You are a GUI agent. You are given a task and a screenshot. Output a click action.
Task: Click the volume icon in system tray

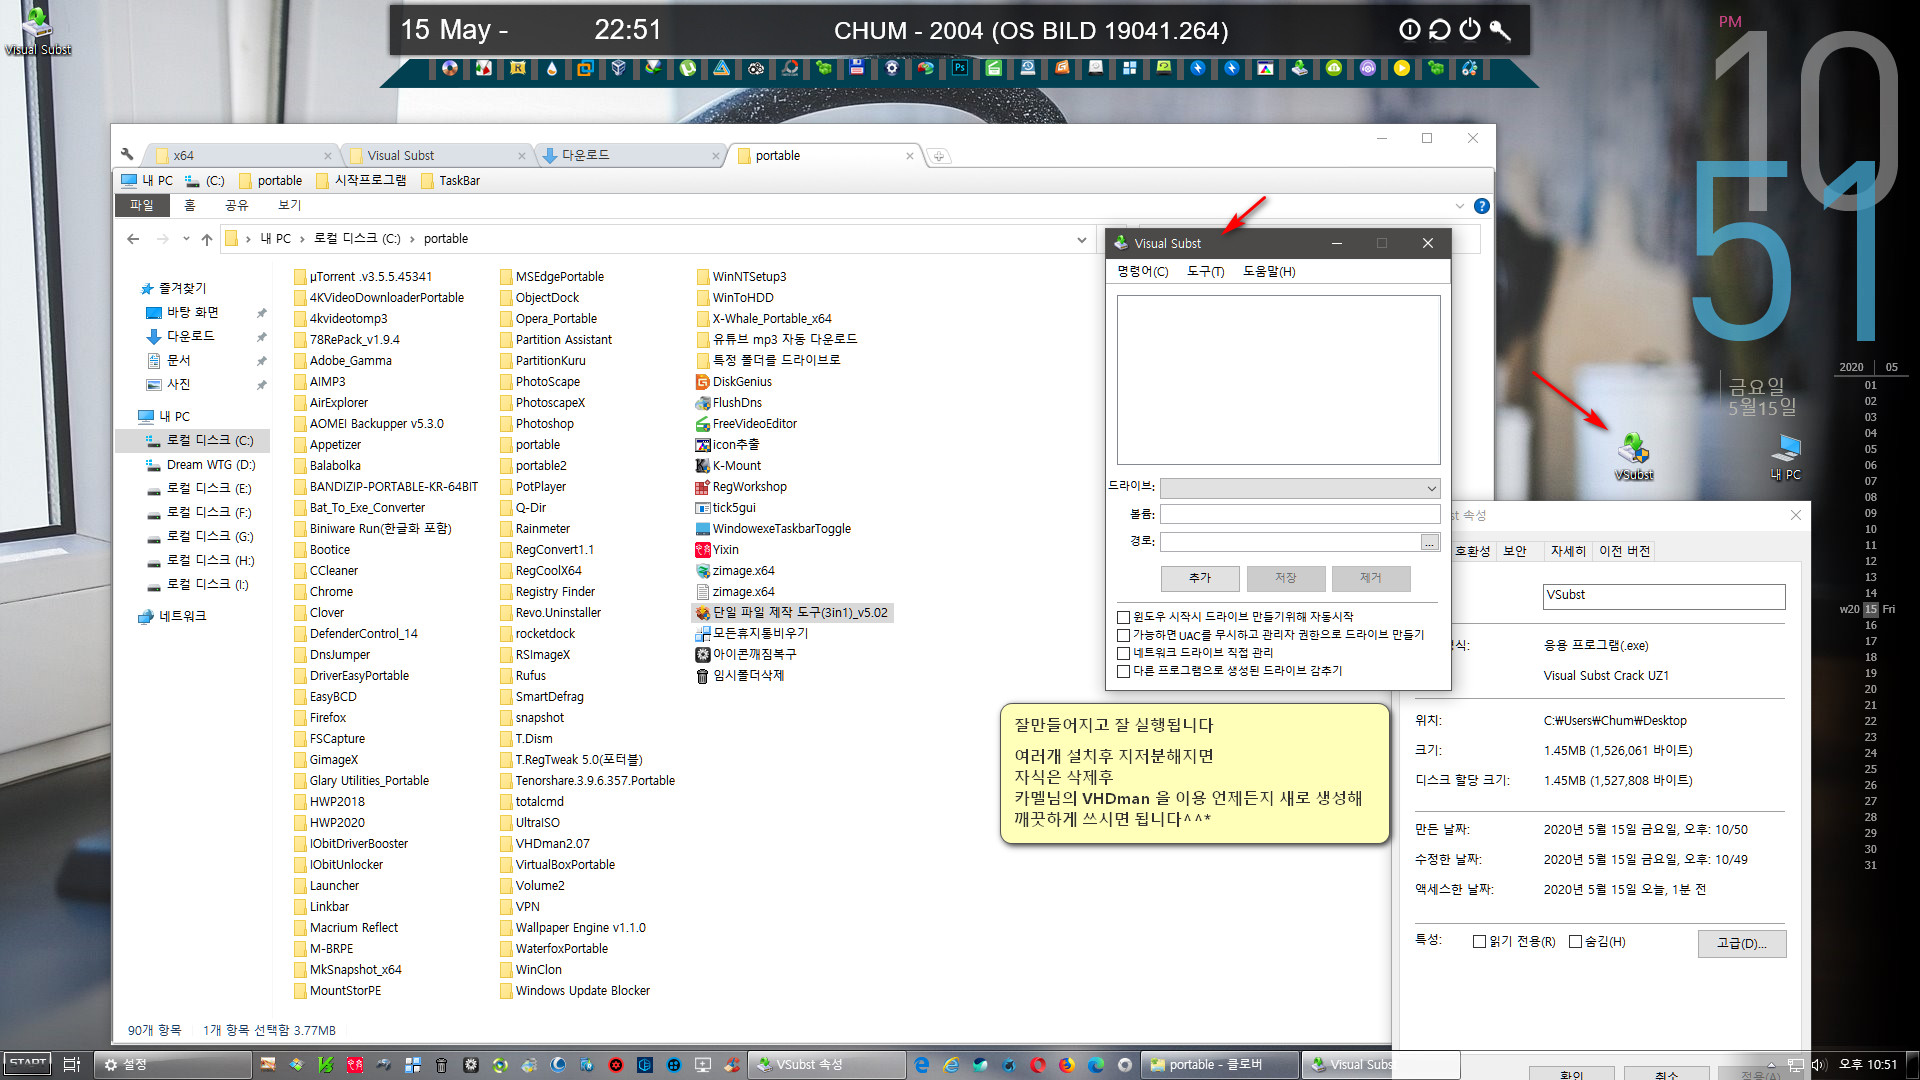(x=1818, y=1065)
